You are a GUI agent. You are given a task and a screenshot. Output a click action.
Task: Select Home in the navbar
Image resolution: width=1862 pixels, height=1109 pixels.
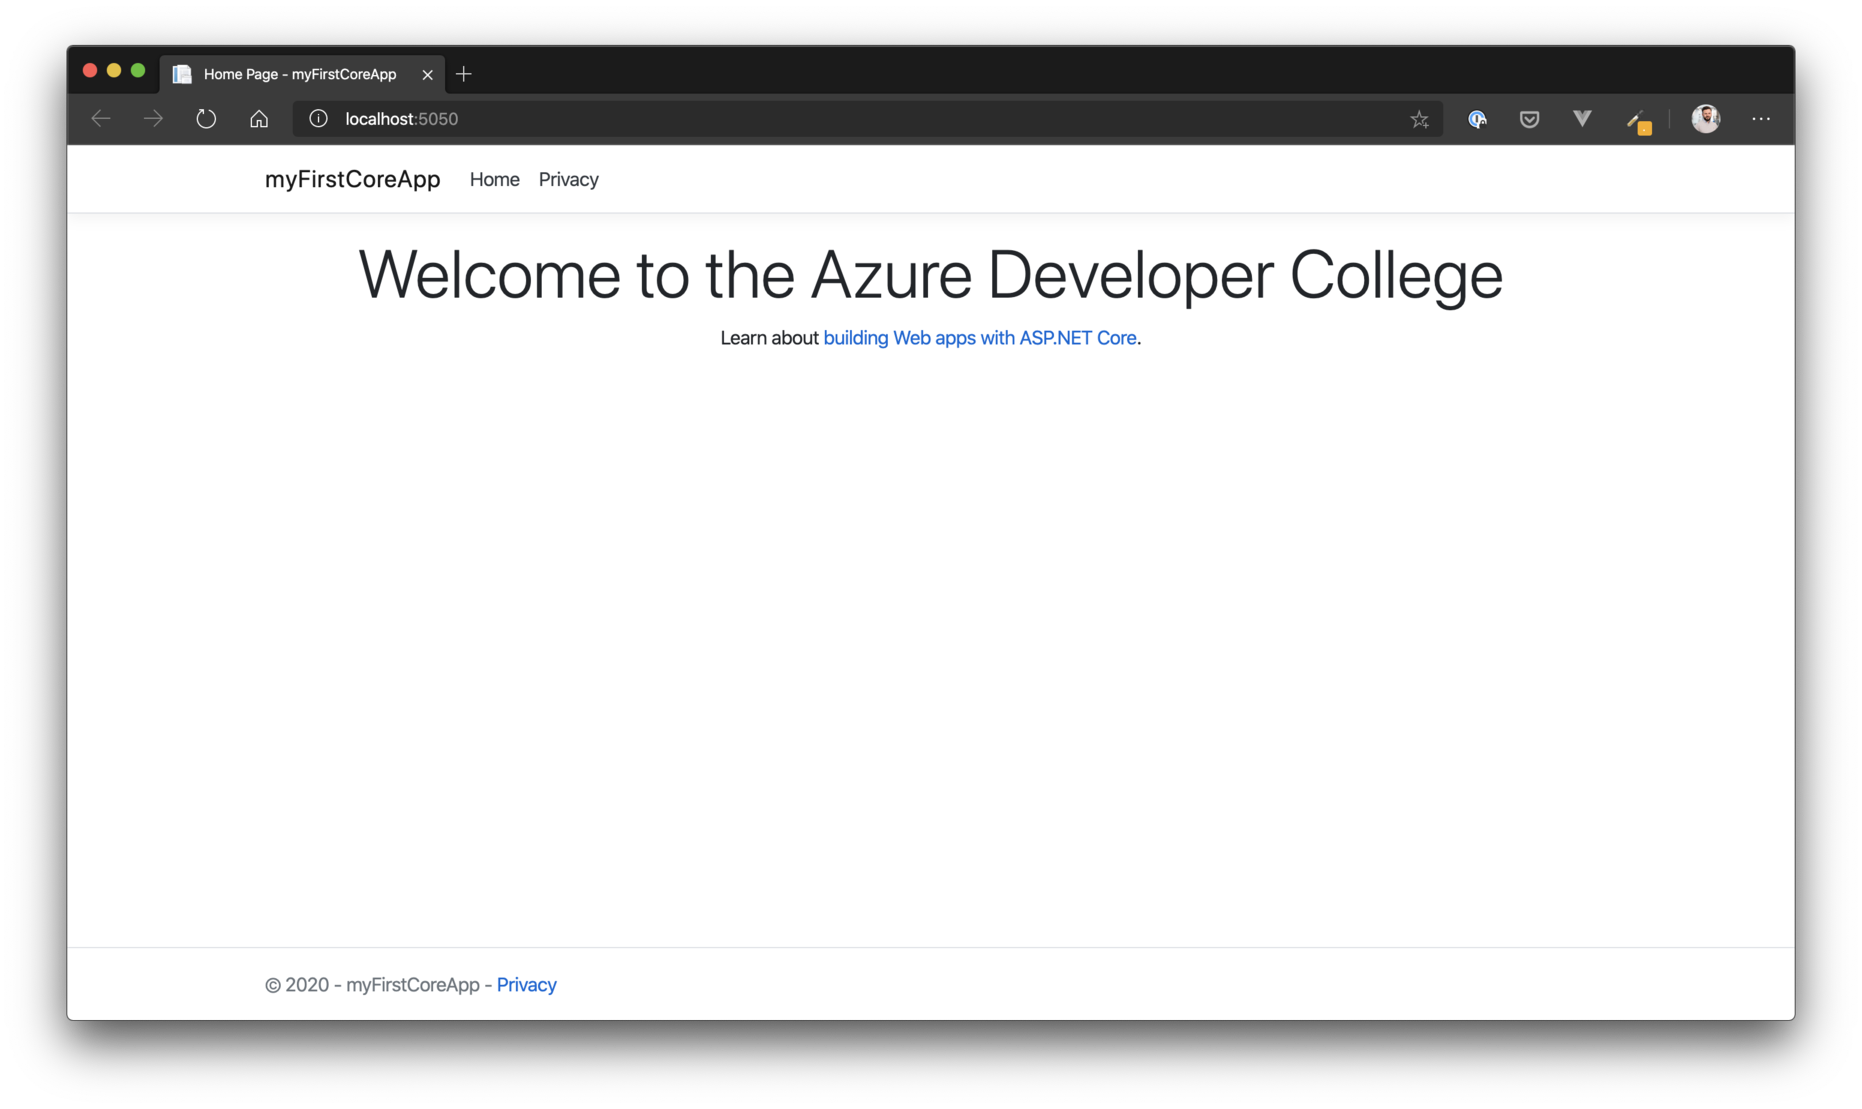(494, 179)
